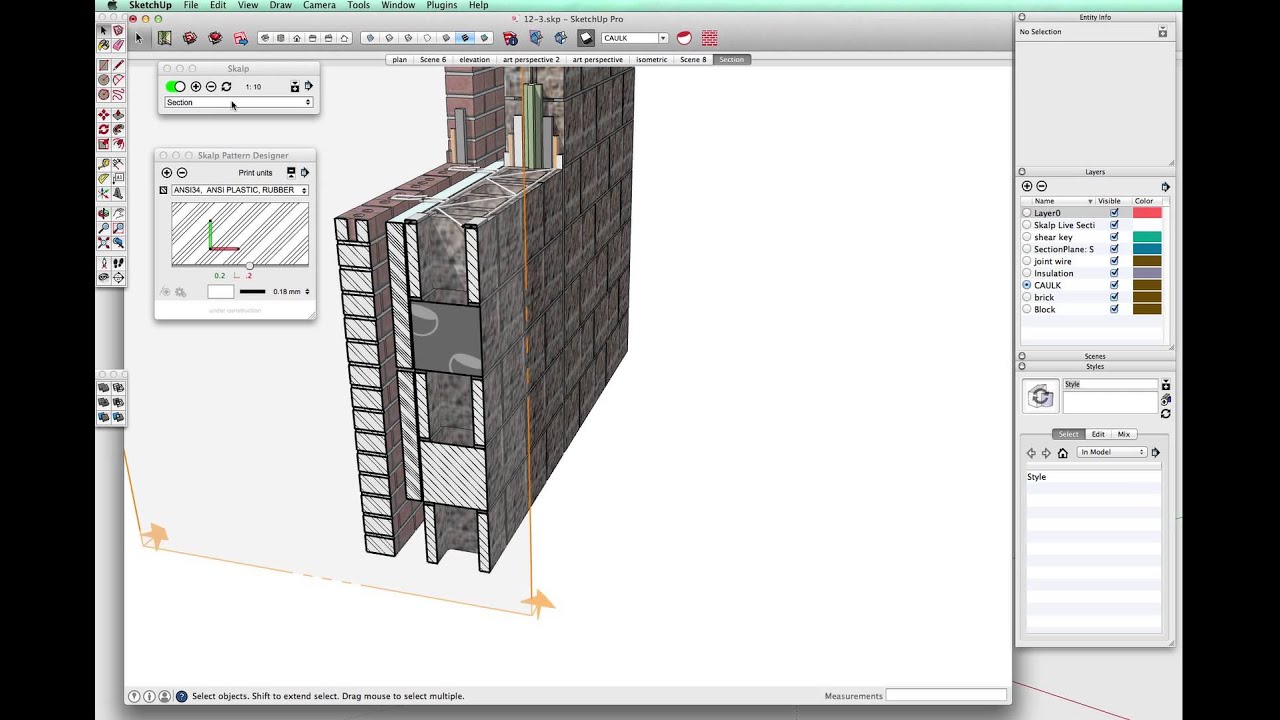
Task: Click the red half-circle toolbar icon
Action: [x=684, y=38]
